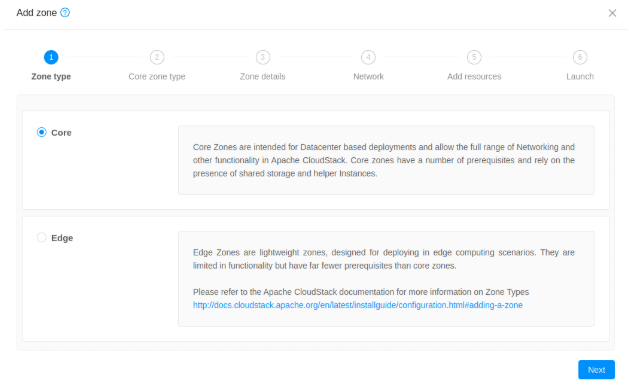This screenshot has height=387, width=629.
Task: Click step 5 Add resources circle
Action: (x=474, y=57)
